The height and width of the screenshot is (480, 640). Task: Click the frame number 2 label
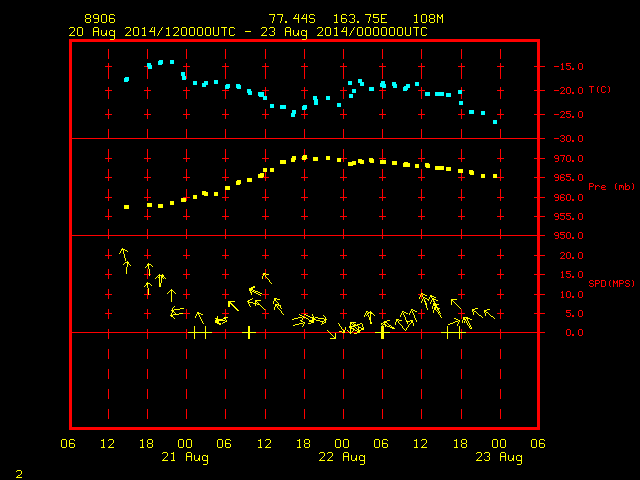coord(19,474)
